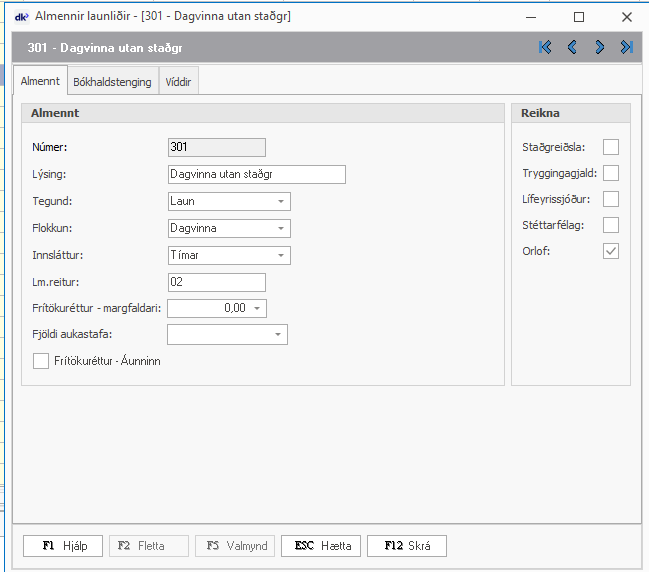Switch to the Bókhaldstenging tab
Viewport: 649px width, 572px height.
113,82
